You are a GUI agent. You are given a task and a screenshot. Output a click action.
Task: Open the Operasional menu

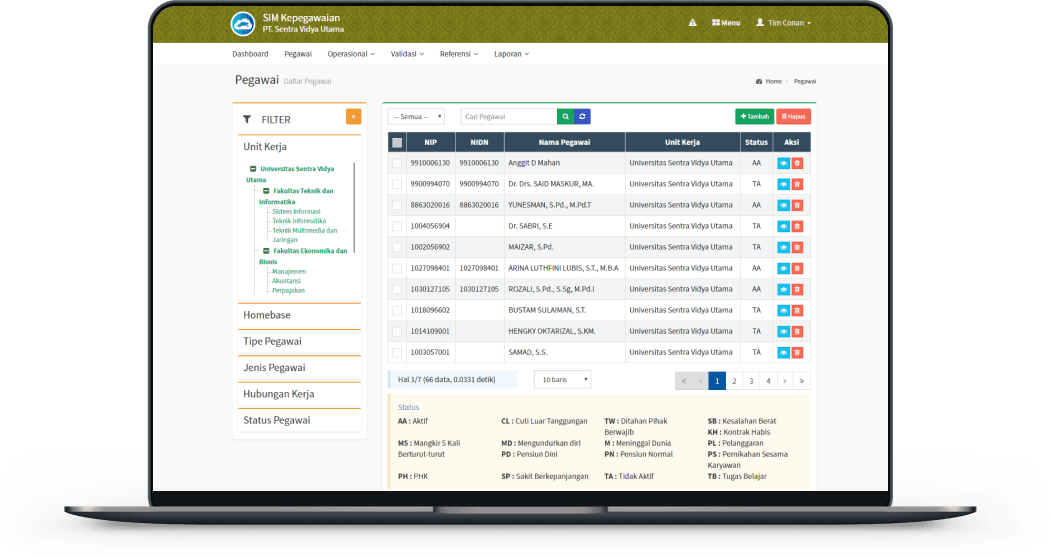click(351, 54)
